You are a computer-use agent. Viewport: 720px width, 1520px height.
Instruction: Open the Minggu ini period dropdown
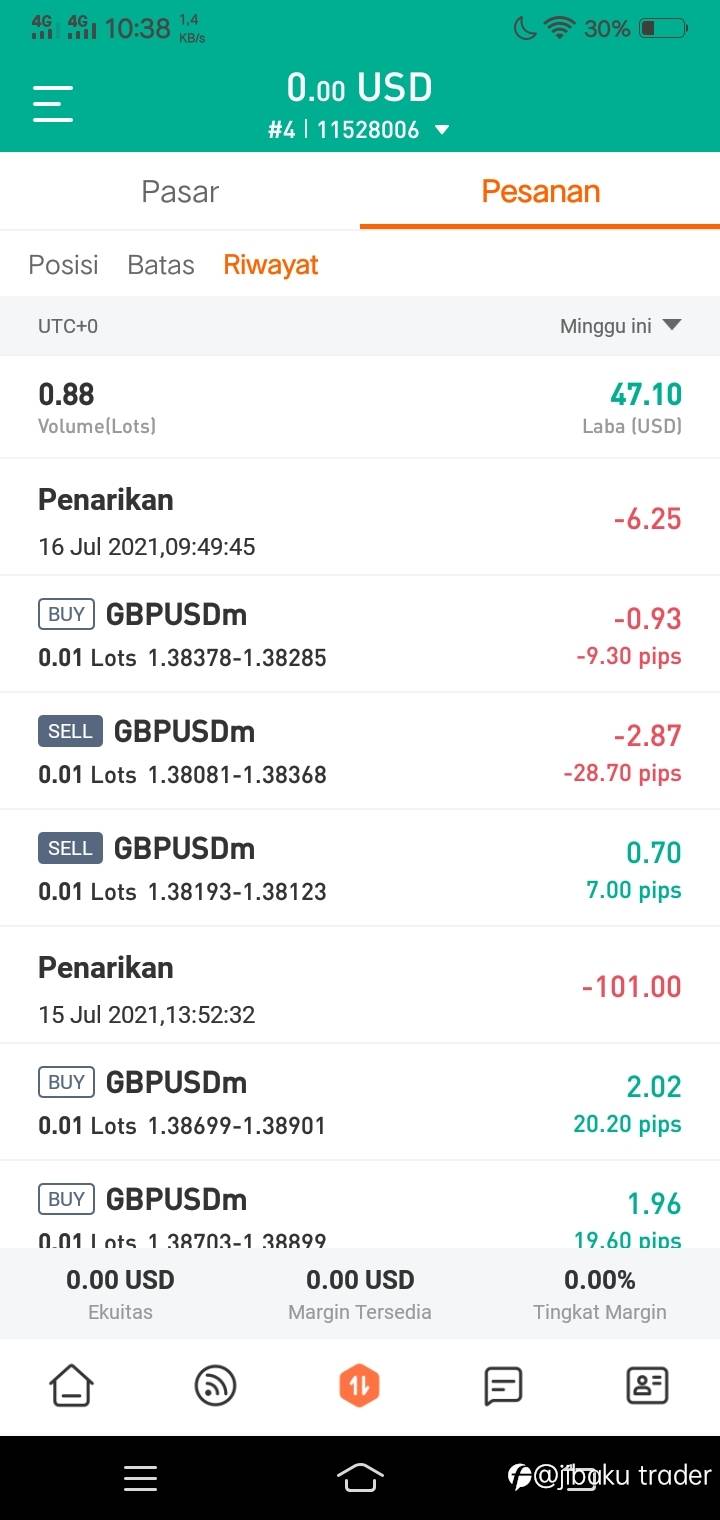click(x=620, y=326)
